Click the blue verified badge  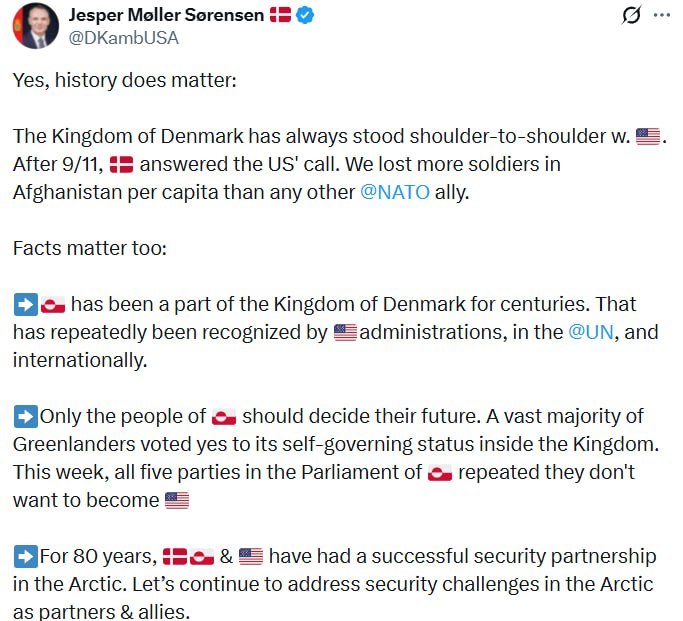[x=306, y=16]
